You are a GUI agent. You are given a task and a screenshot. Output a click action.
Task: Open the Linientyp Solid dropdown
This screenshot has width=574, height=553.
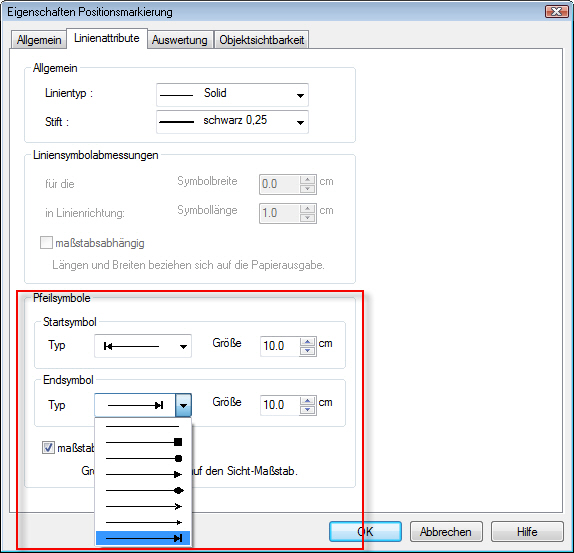pos(232,95)
